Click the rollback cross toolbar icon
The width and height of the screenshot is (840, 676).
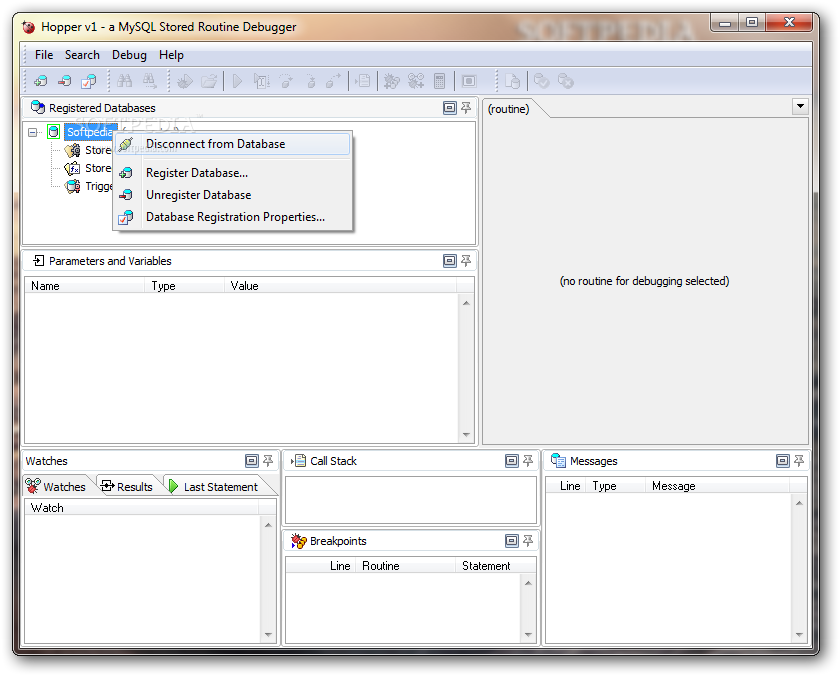point(566,81)
